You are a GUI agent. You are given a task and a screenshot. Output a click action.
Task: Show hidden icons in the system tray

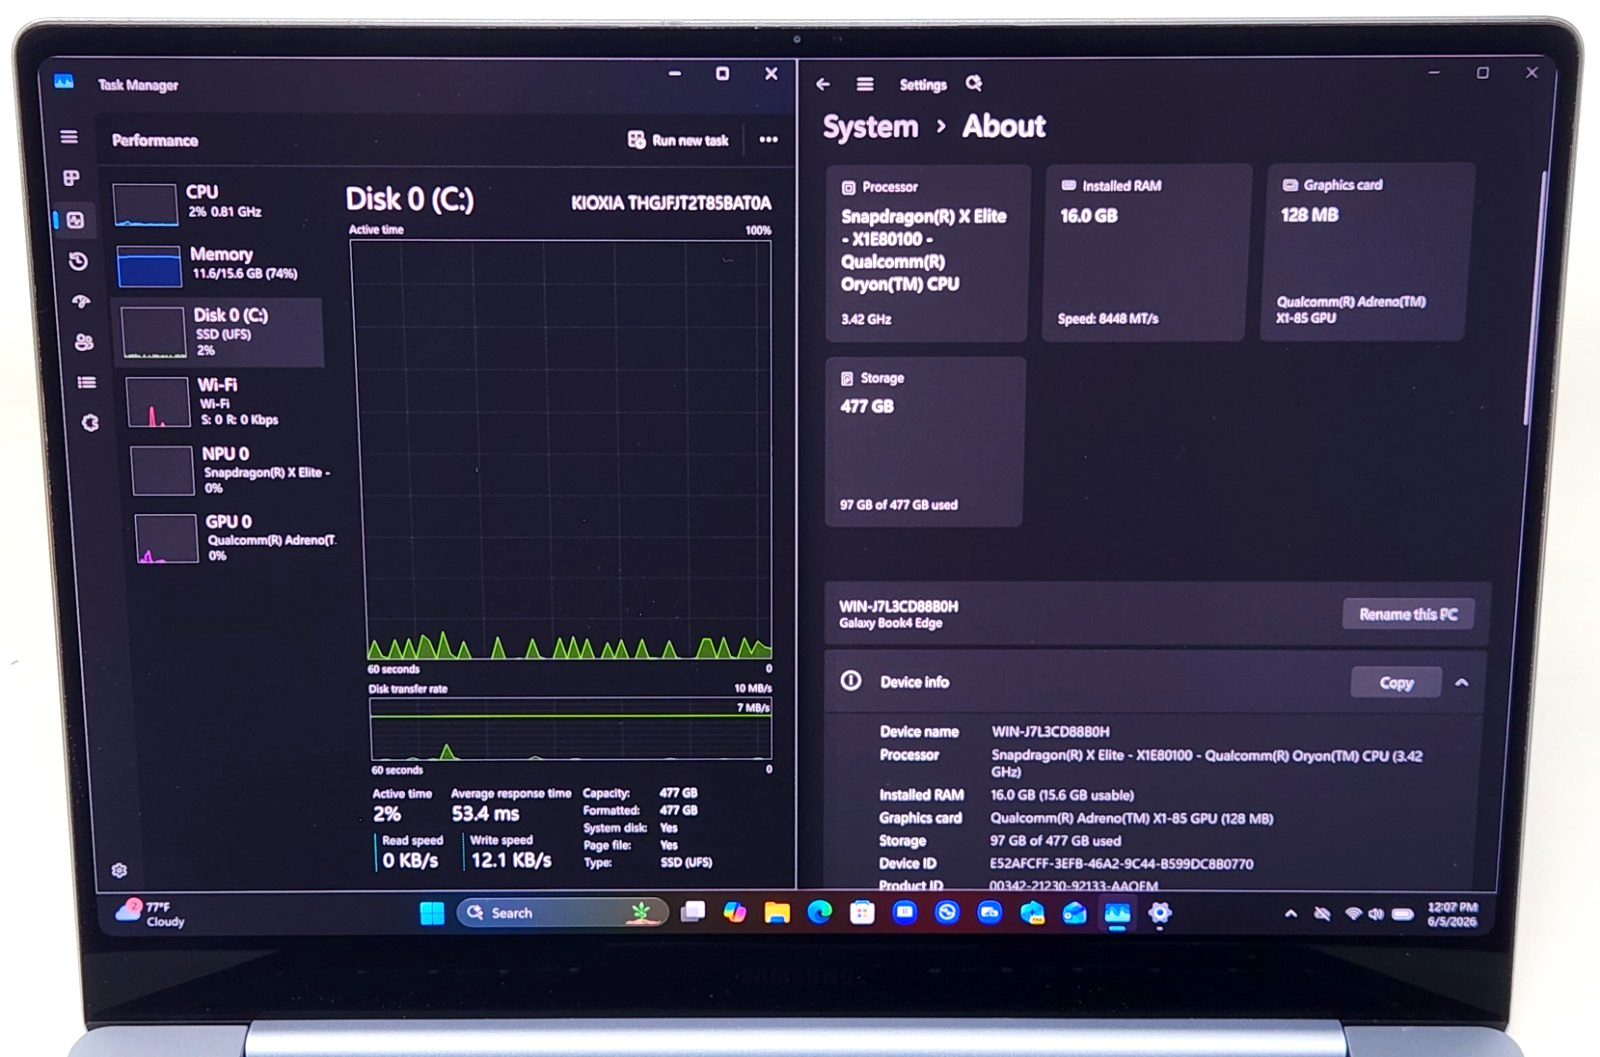click(x=1291, y=914)
